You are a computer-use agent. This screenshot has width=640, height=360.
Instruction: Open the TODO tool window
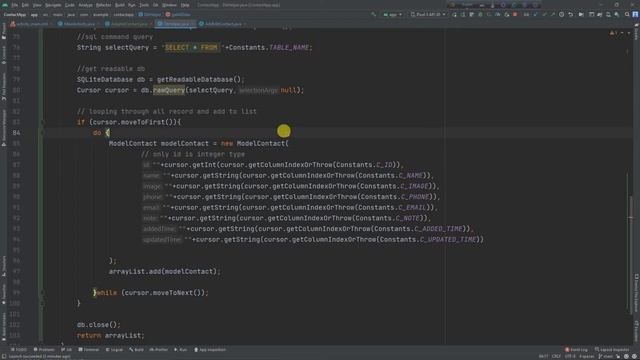coord(18,350)
